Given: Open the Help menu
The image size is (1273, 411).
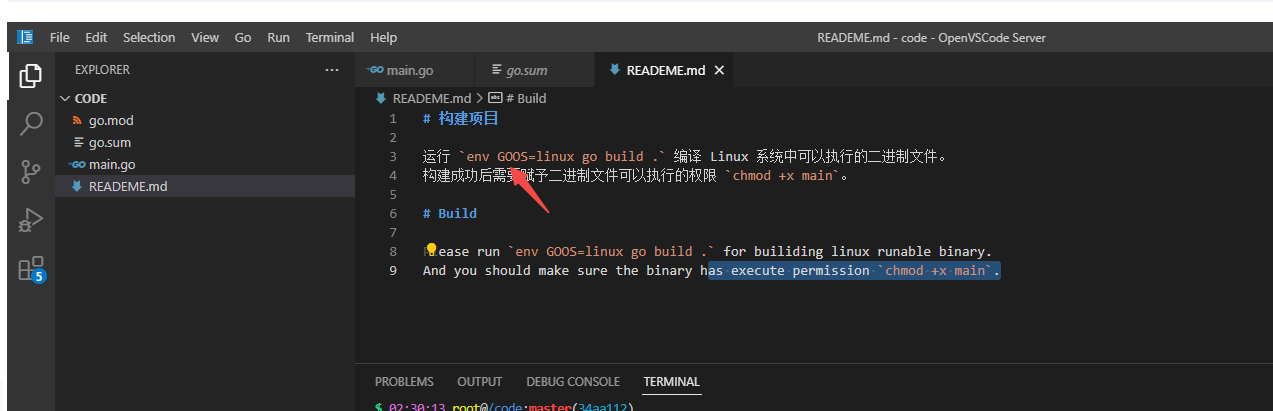Looking at the screenshot, I should (x=383, y=37).
